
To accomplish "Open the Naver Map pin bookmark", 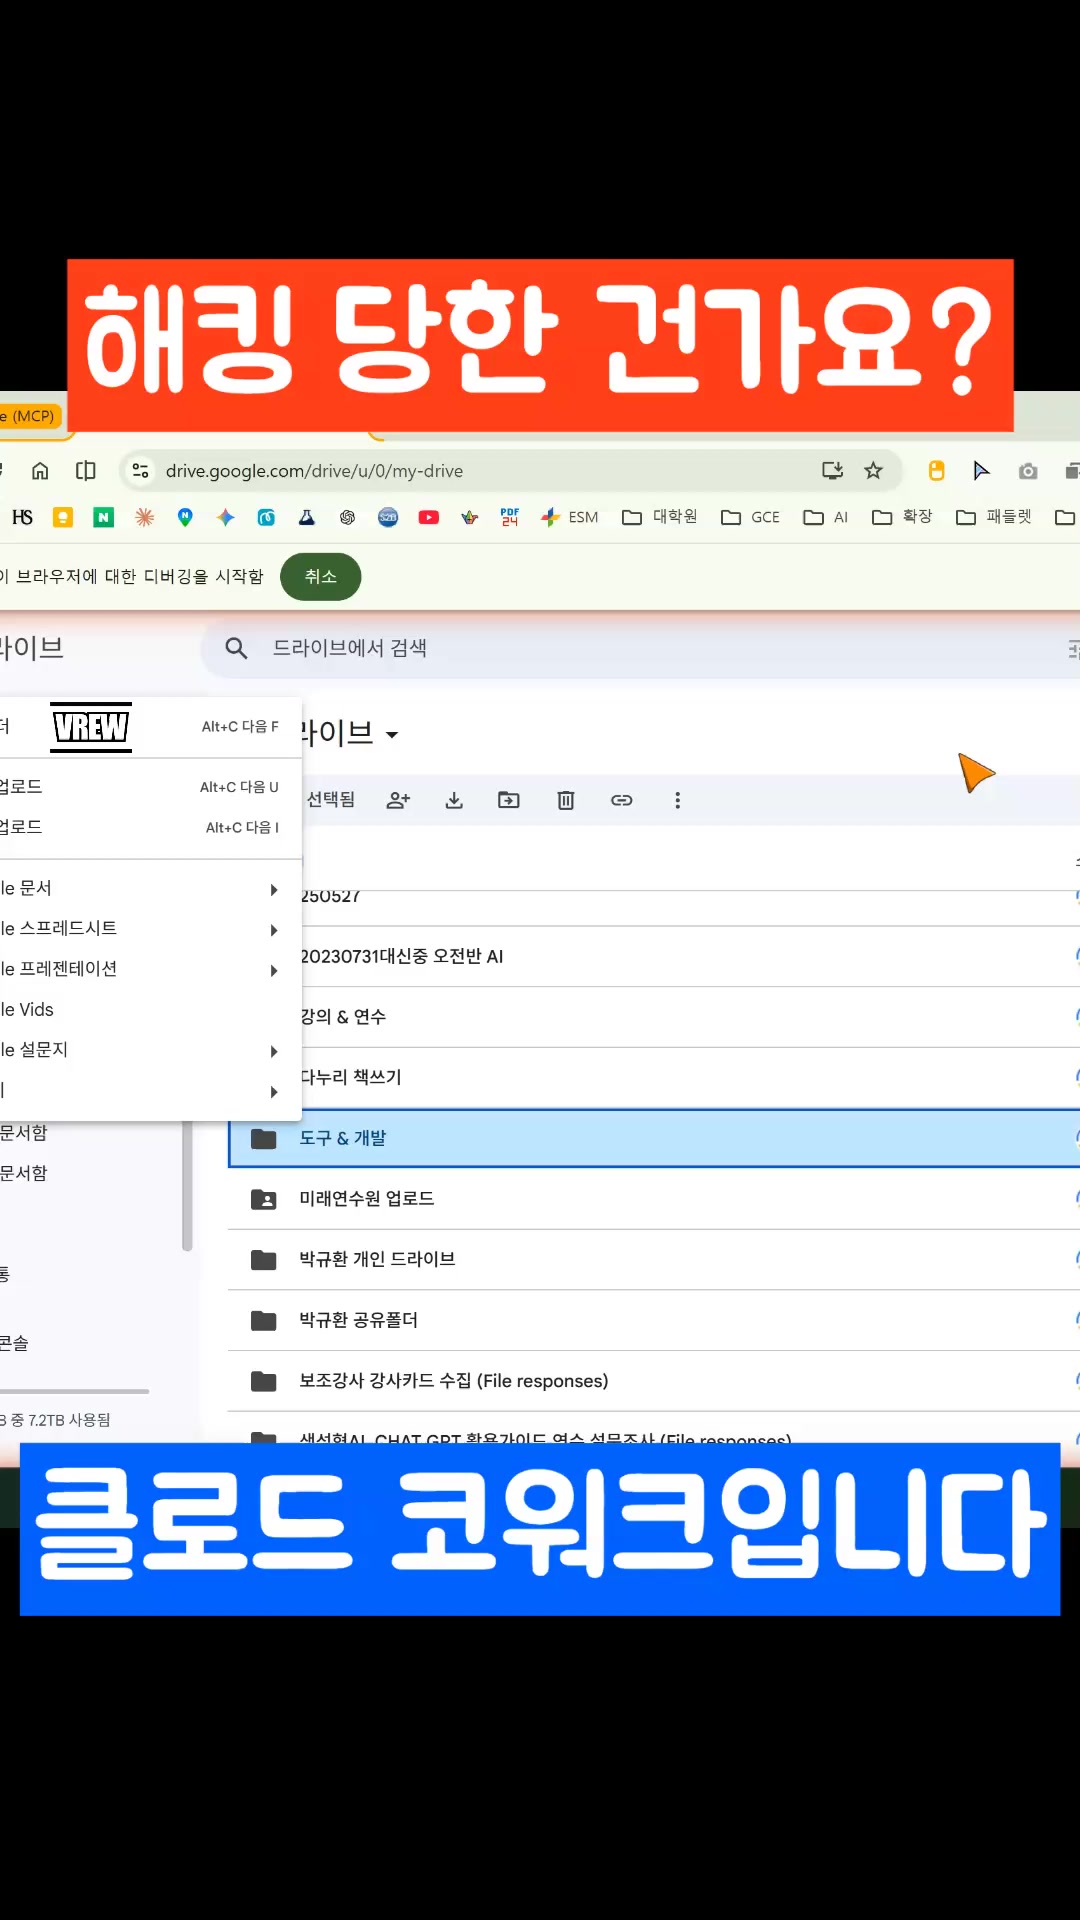I will (x=185, y=517).
